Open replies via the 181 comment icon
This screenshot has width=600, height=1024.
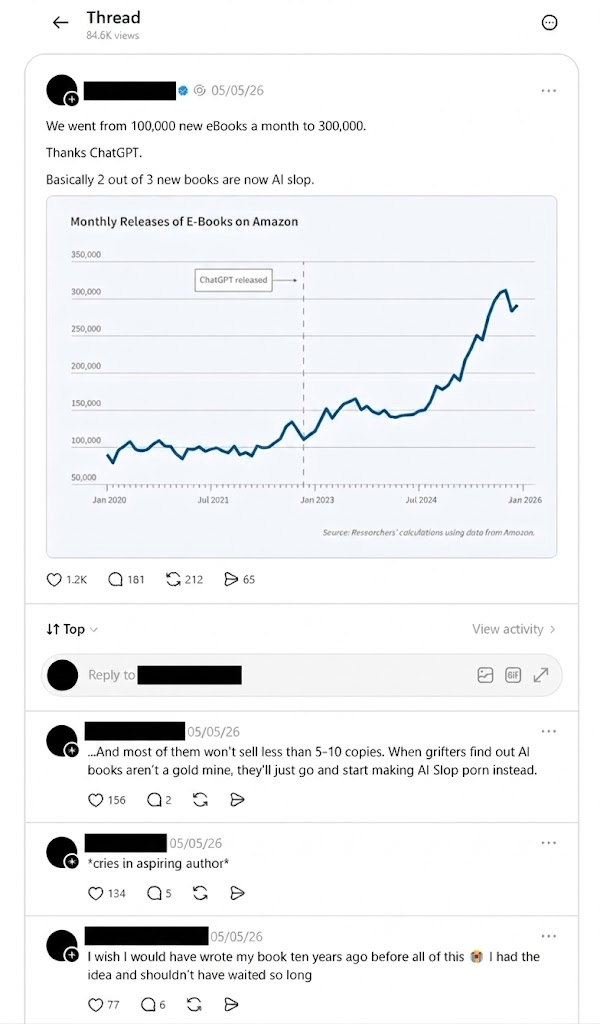(115, 579)
